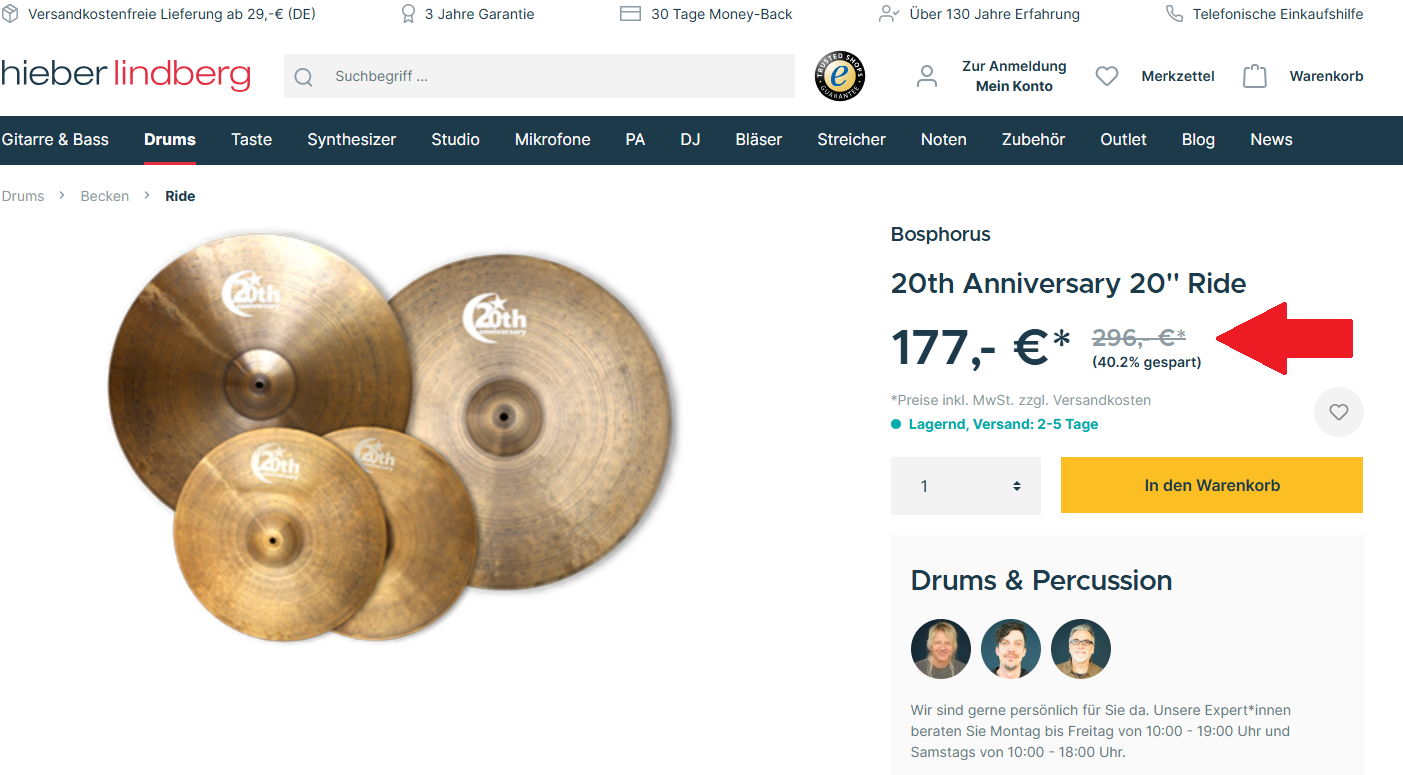This screenshot has height=775, width=1403.
Task: Click In den Warenkorb button
Action: [x=1212, y=486]
